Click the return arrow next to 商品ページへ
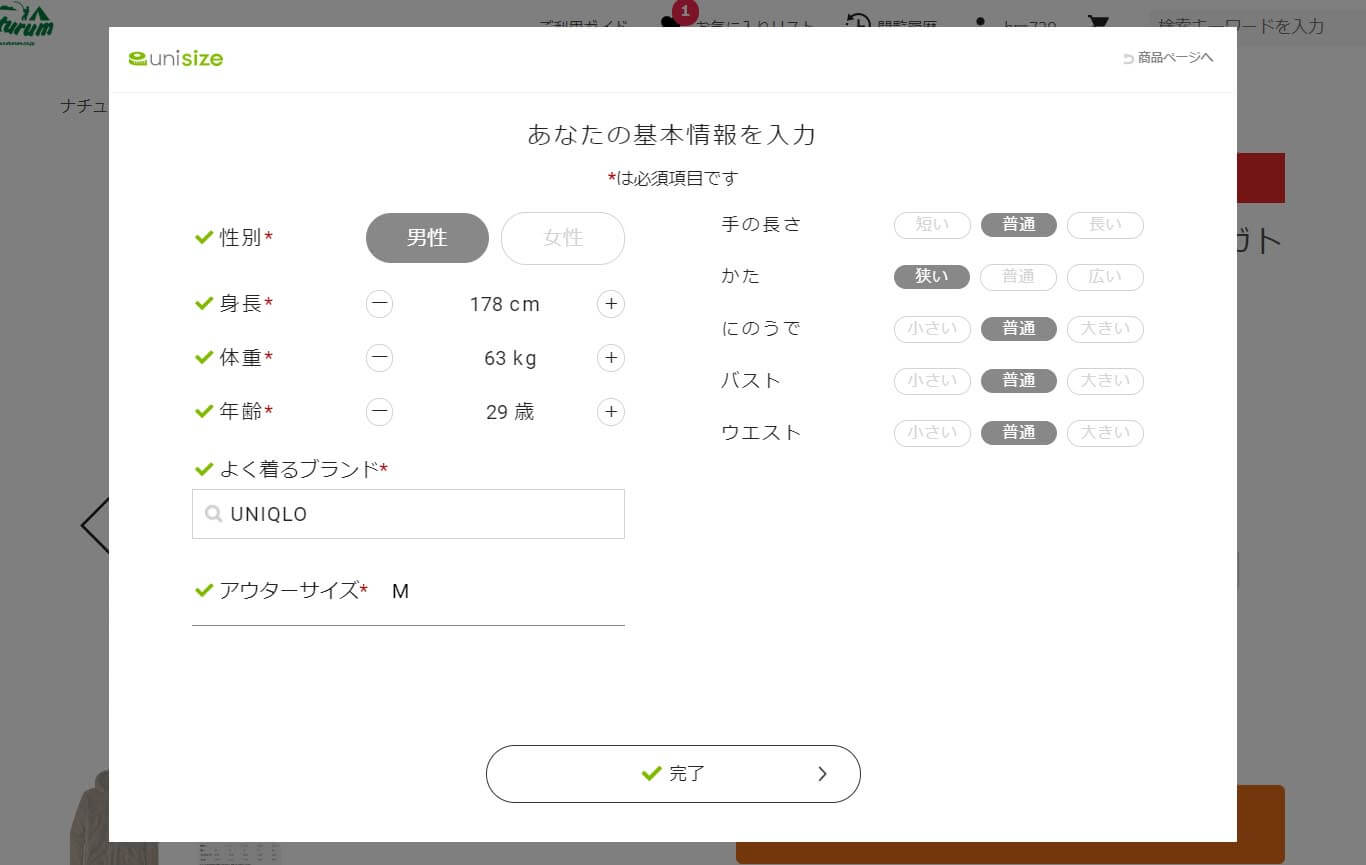 [1126, 57]
